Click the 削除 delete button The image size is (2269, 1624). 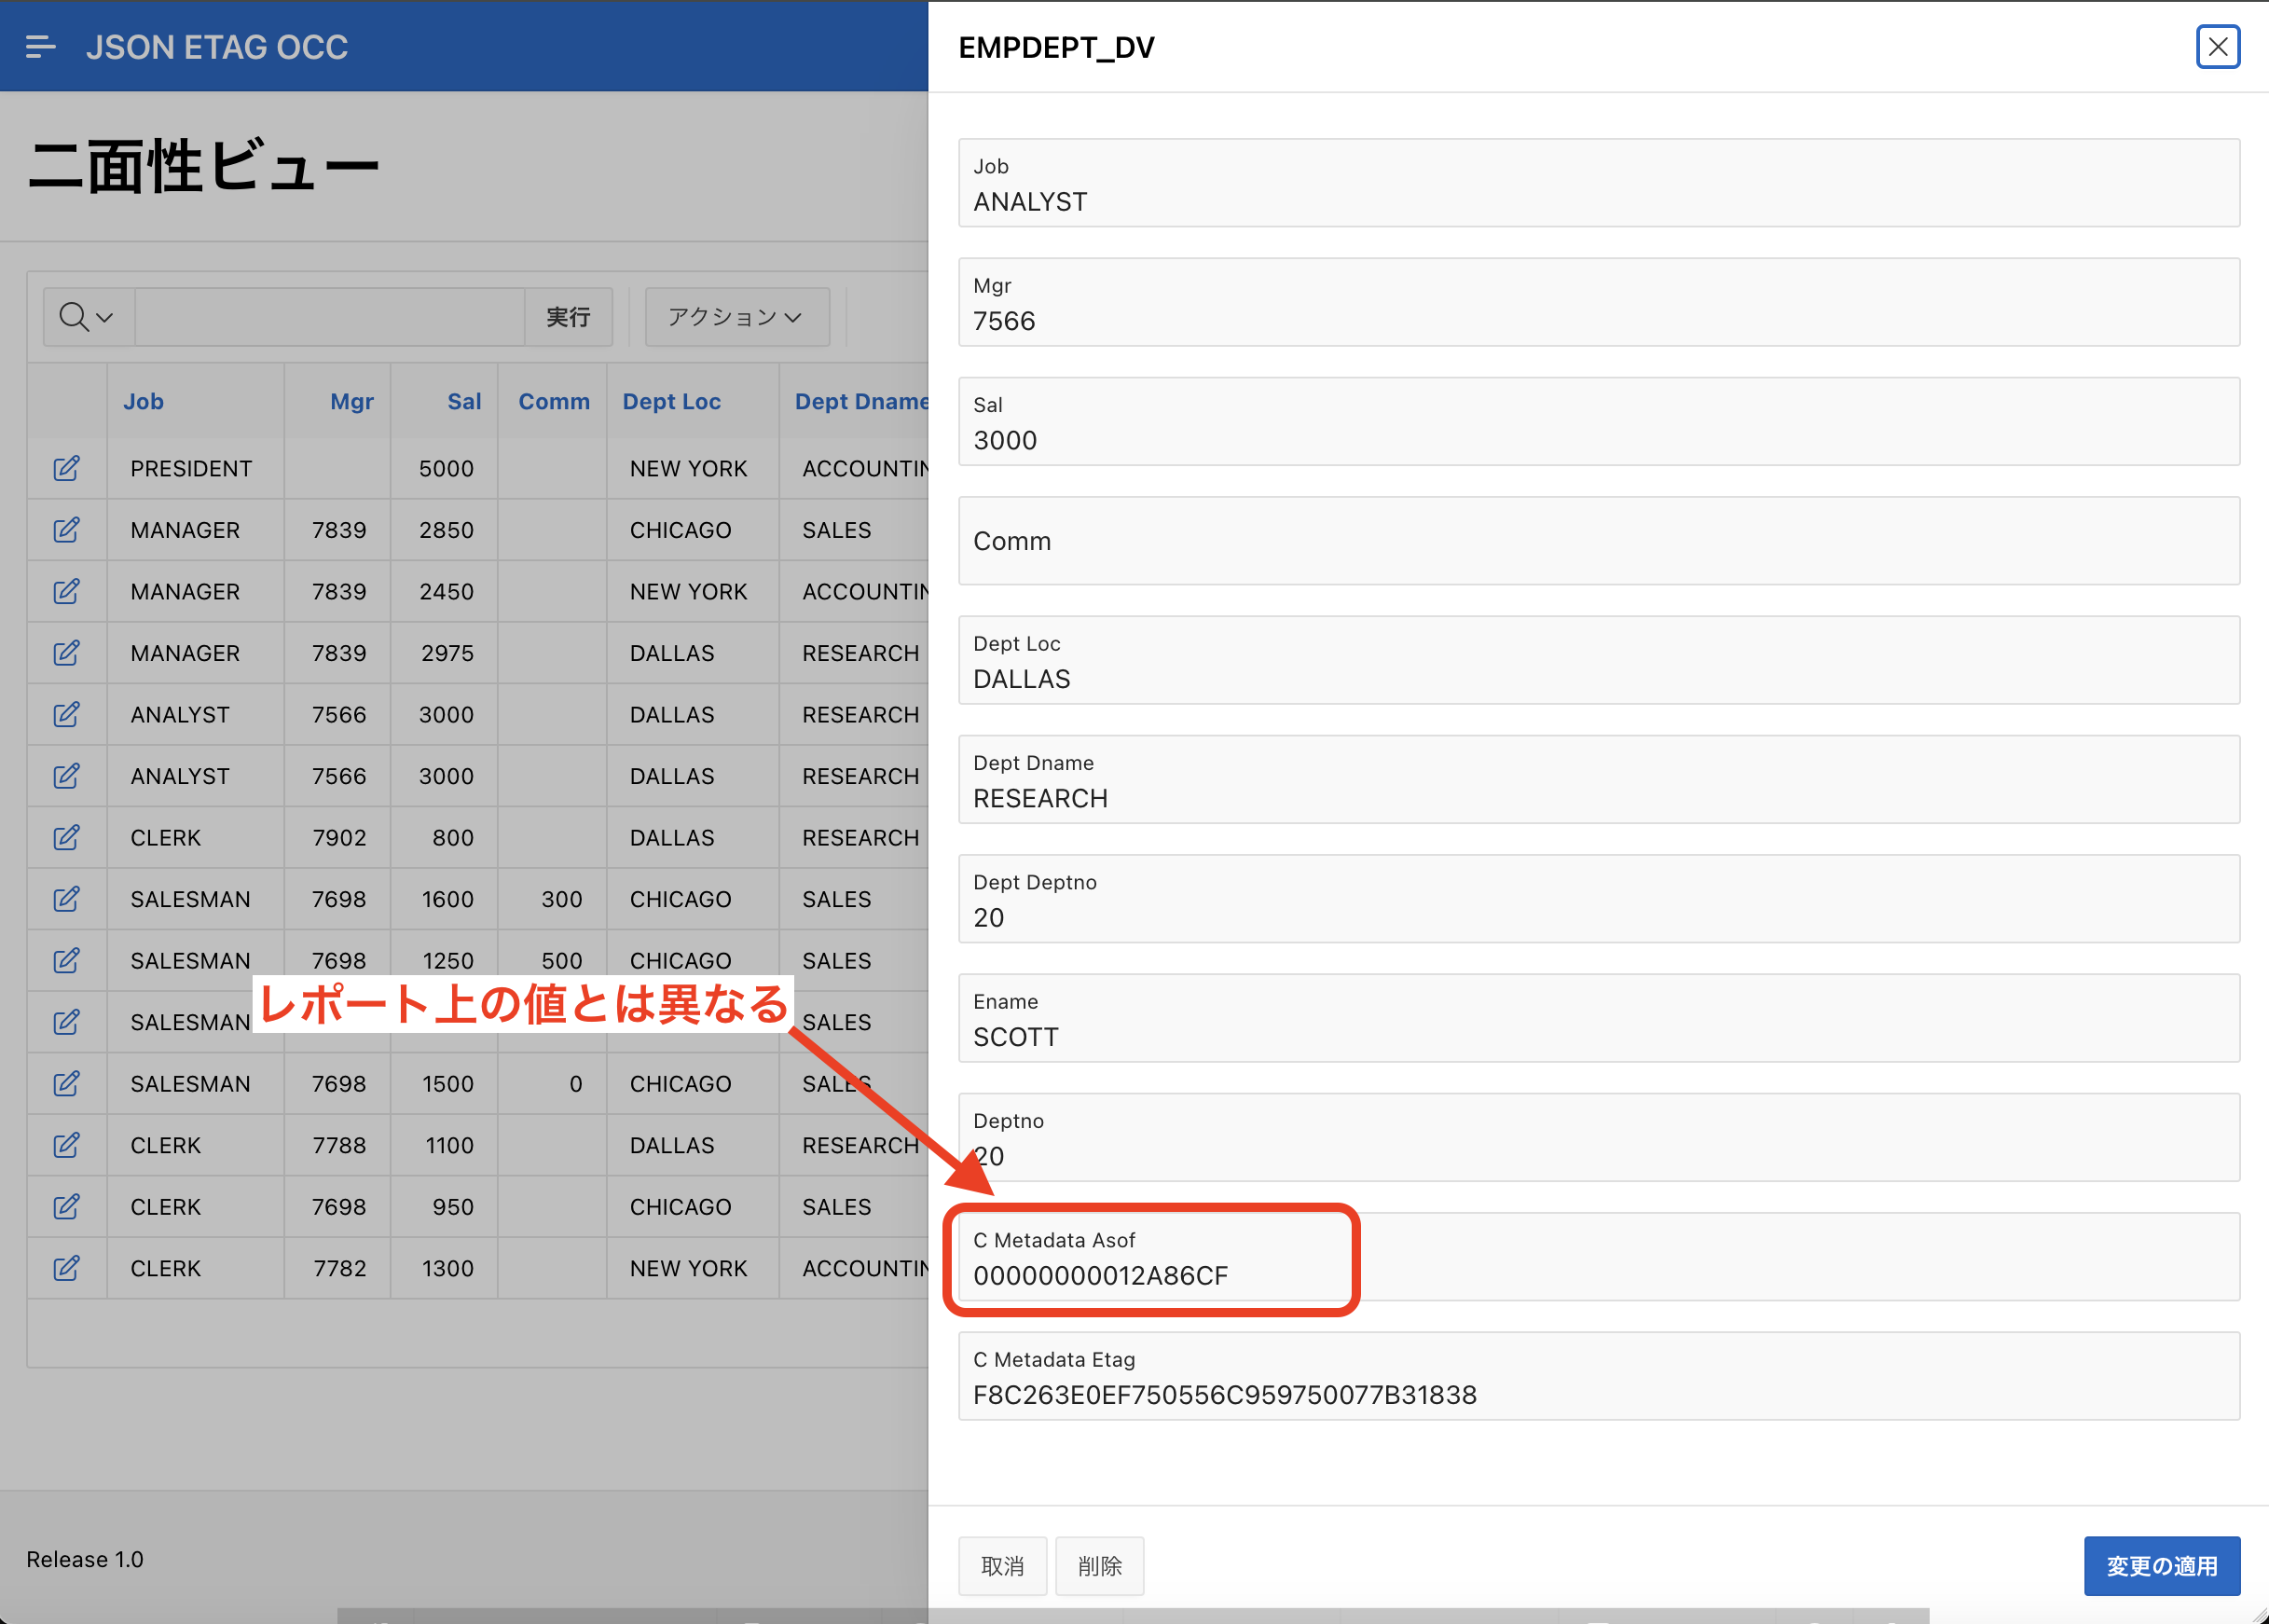point(1099,1565)
